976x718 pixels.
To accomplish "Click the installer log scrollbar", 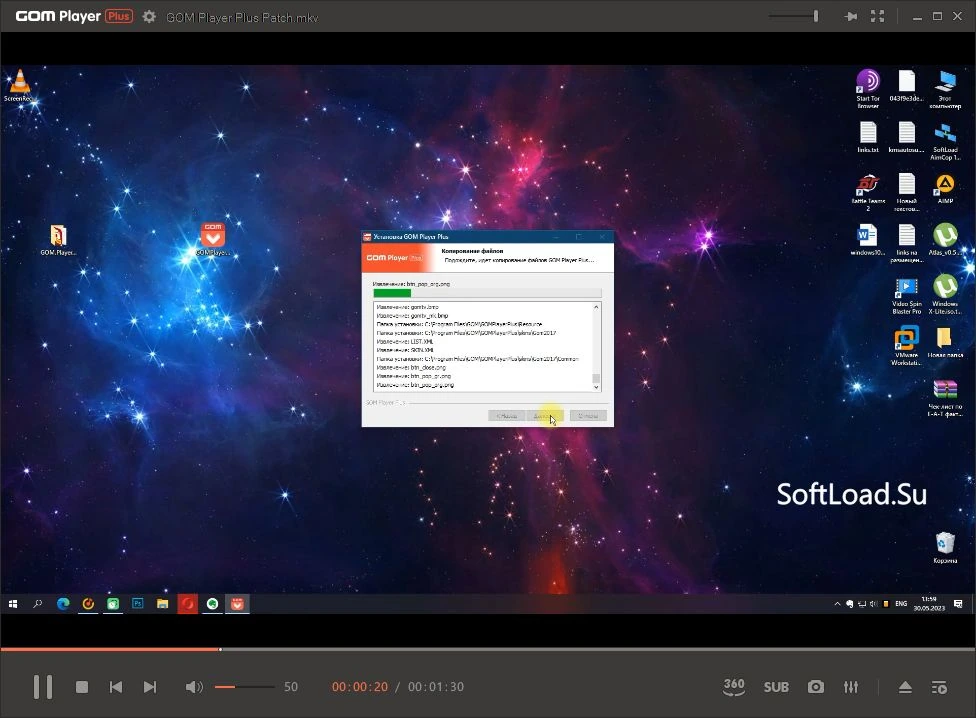I will point(596,347).
